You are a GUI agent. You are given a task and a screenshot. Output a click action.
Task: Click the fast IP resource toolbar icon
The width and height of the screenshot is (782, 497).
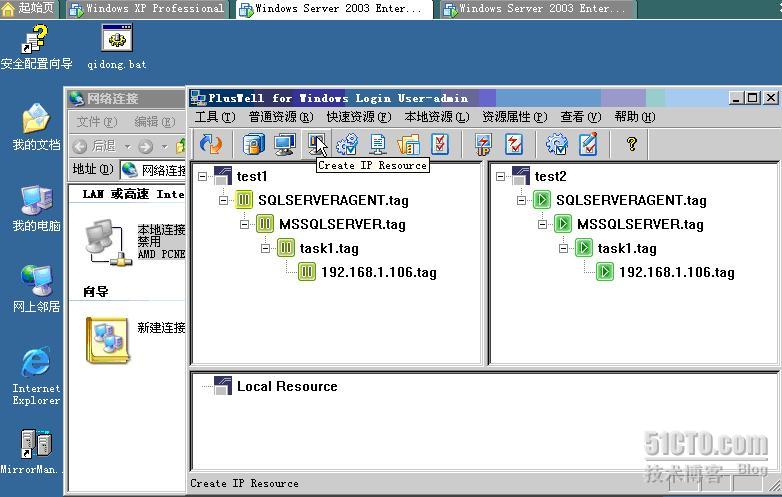483,144
